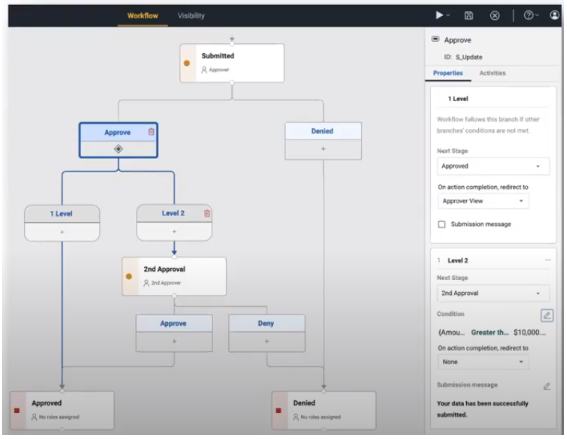567x439 pixels.
Task: Click the ID S_Update text
Action: 463,57
